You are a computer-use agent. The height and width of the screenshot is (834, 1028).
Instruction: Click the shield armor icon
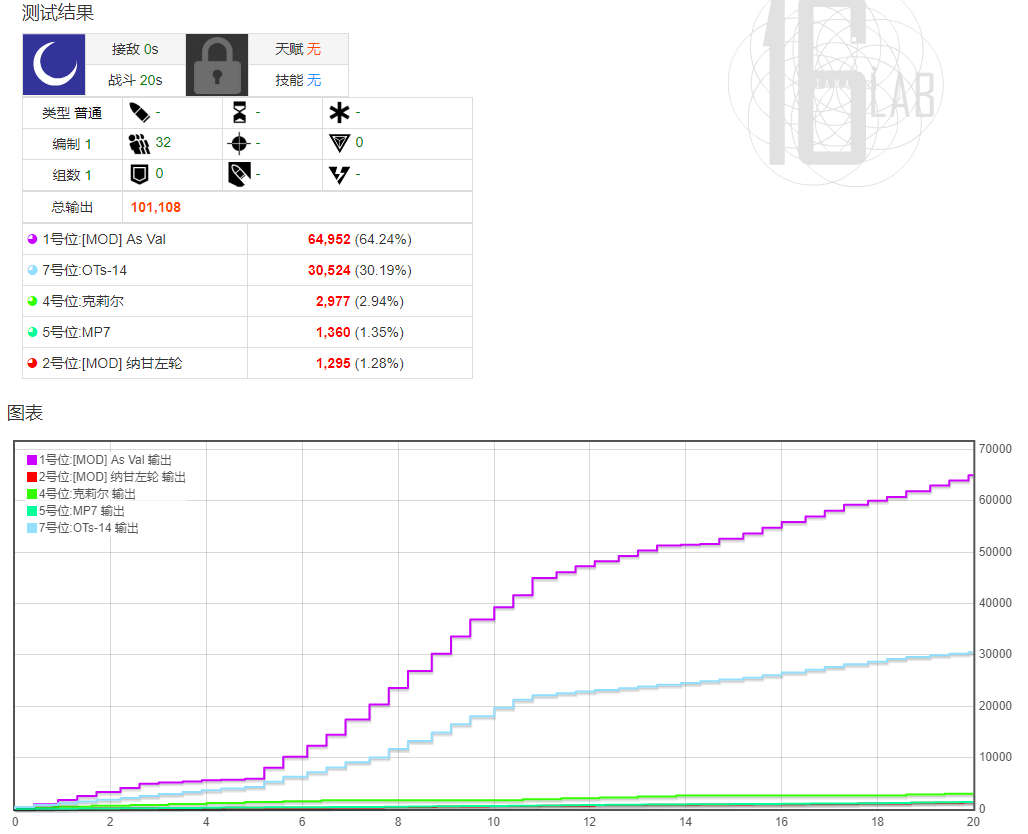tap(139, 175)
